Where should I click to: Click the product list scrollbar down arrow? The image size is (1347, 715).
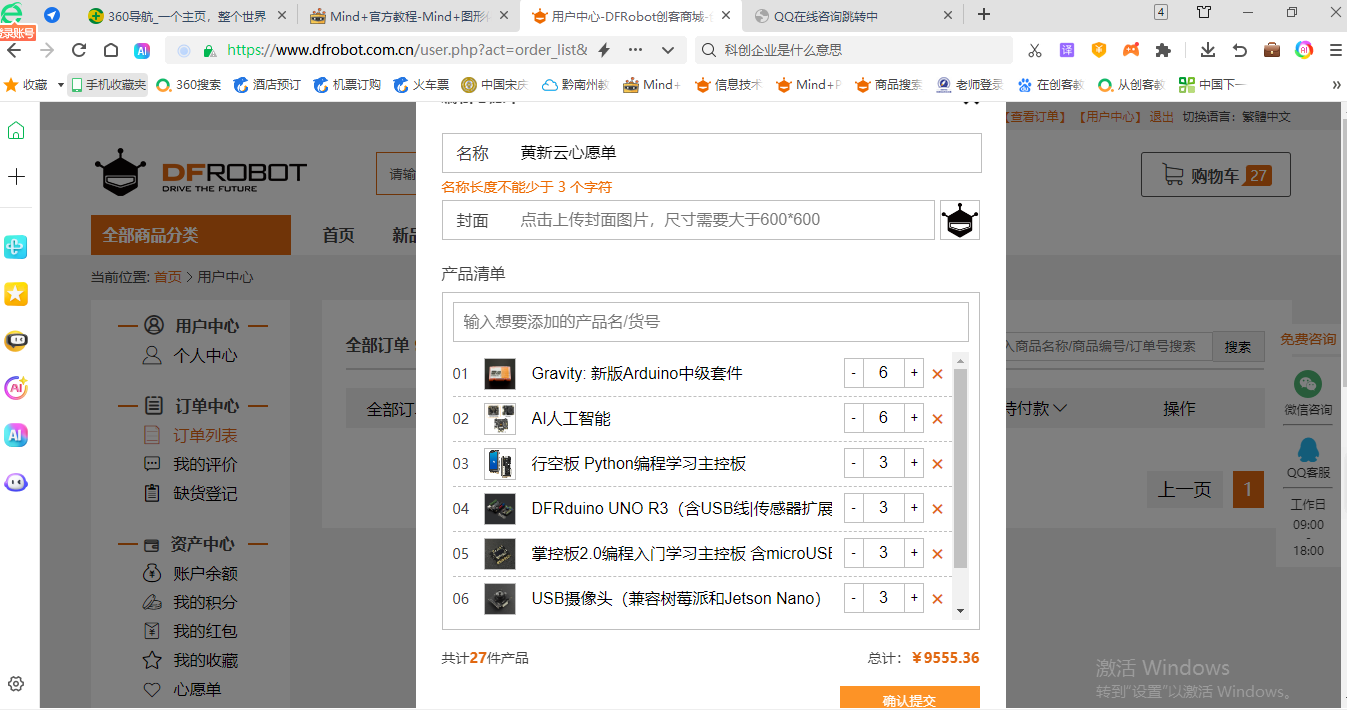pyautogui.click(x=960, y=611)
